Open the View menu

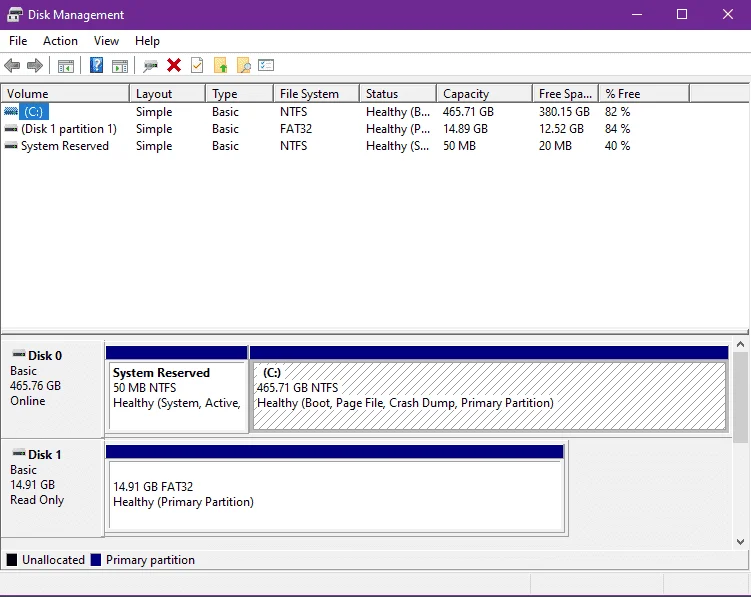coord(106,41)
